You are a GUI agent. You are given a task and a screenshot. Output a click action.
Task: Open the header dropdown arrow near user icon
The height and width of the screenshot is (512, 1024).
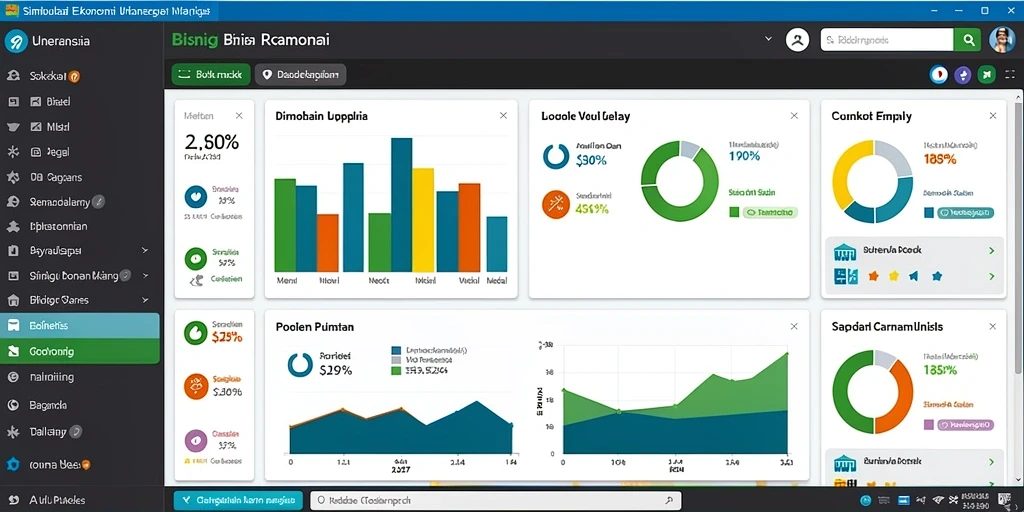767,39
